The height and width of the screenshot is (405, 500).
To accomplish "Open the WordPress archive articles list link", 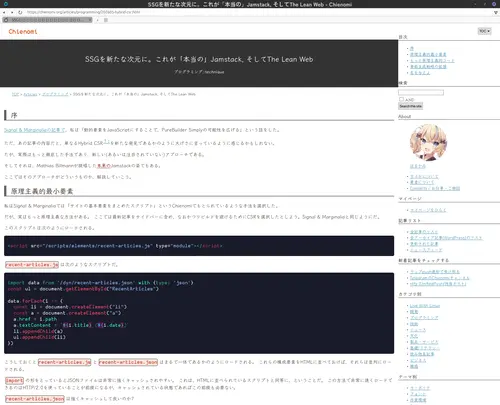I will (446, 238).
